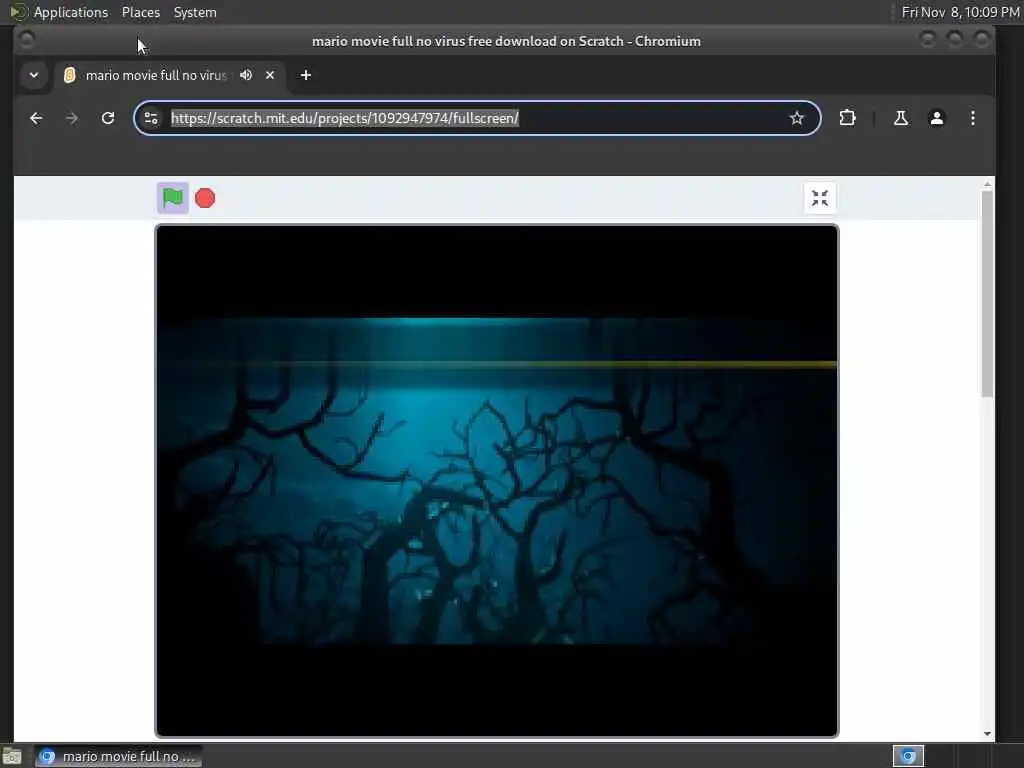Click the page vertical scrollbar thumb
The image size is (1024, 768).
pyautogui.click(x=987, y=294)
